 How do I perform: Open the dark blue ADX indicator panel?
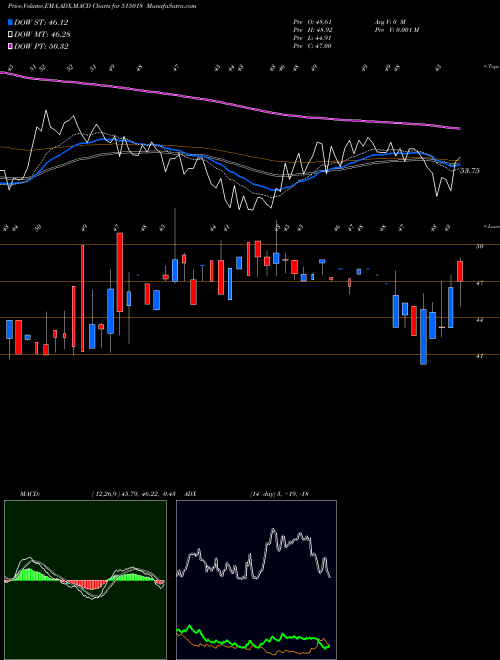tap(256, 580)
